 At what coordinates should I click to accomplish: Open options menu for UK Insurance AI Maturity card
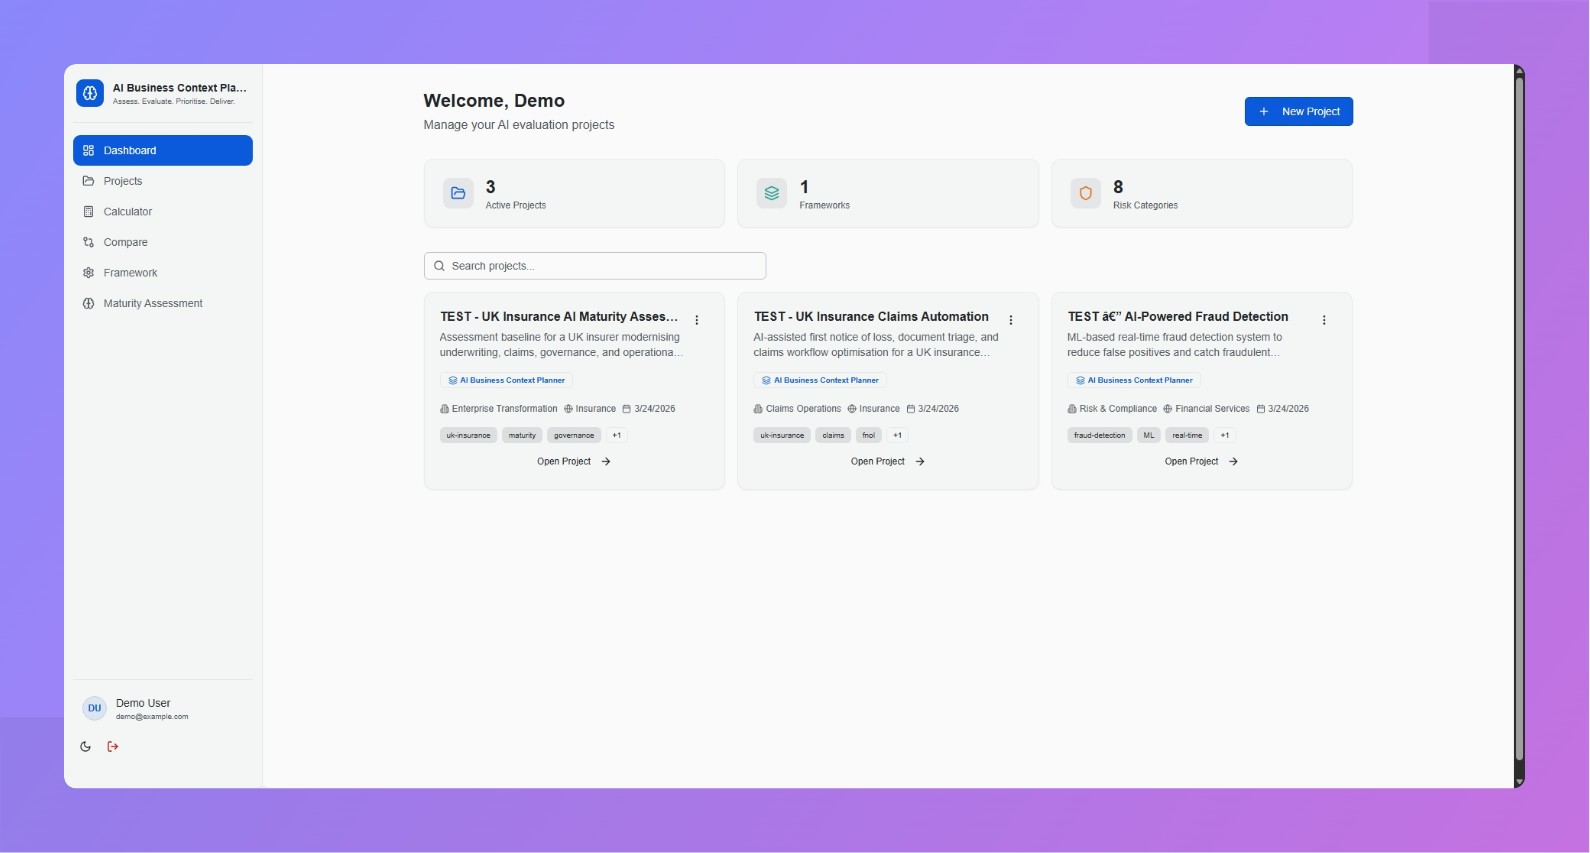click(x=697, y=320)
